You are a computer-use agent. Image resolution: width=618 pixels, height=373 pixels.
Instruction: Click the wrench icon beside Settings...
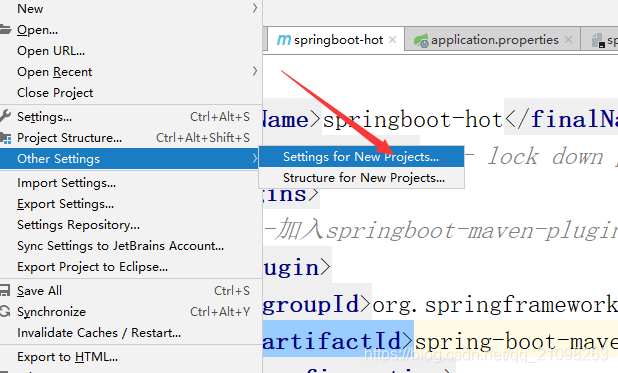click(x=5, y=116)
